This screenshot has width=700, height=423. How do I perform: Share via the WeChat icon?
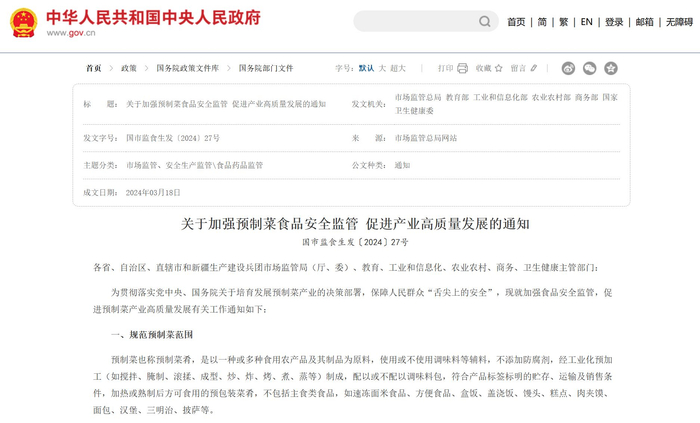pos(590,68)
